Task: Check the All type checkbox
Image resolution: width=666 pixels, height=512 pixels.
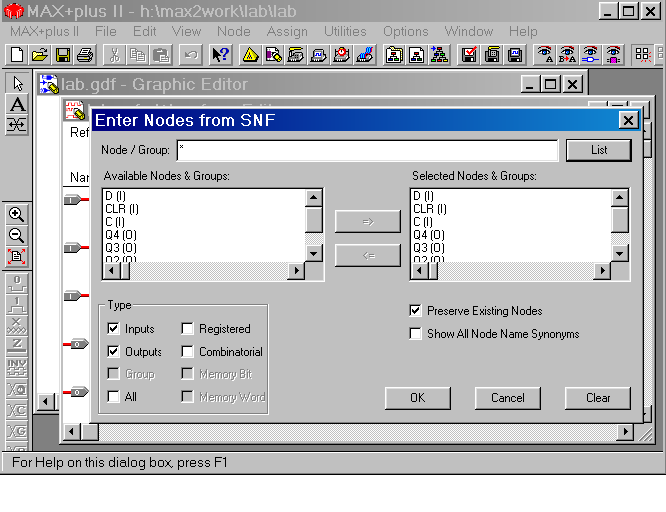Action: pos(113,396)
